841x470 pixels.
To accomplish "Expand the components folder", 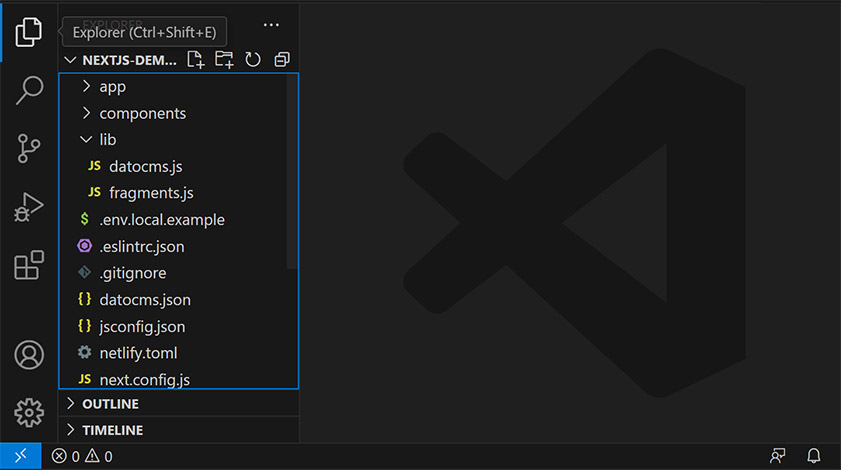I will tap(178, 113).
